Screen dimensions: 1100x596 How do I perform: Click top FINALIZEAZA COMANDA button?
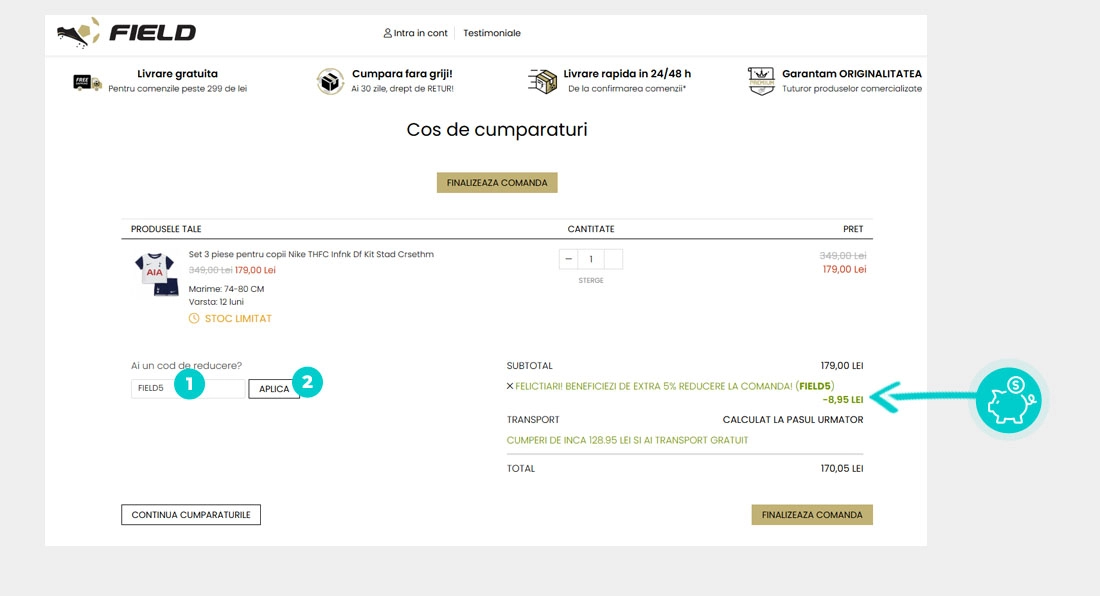tap(497, 182)
